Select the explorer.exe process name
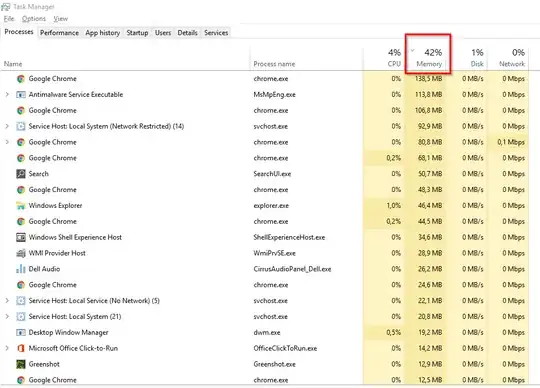 pyautogui.click(x=271, y=206)
